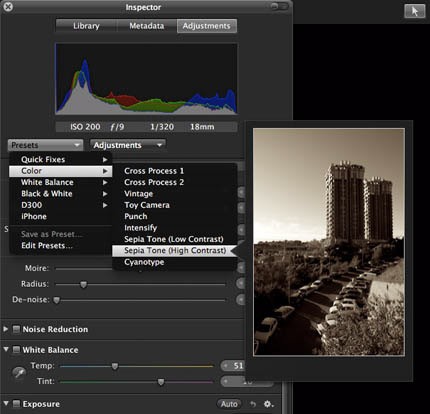Click the Noise Reduction section title
This screenshot has height=414, width=430.
[55, 329]
